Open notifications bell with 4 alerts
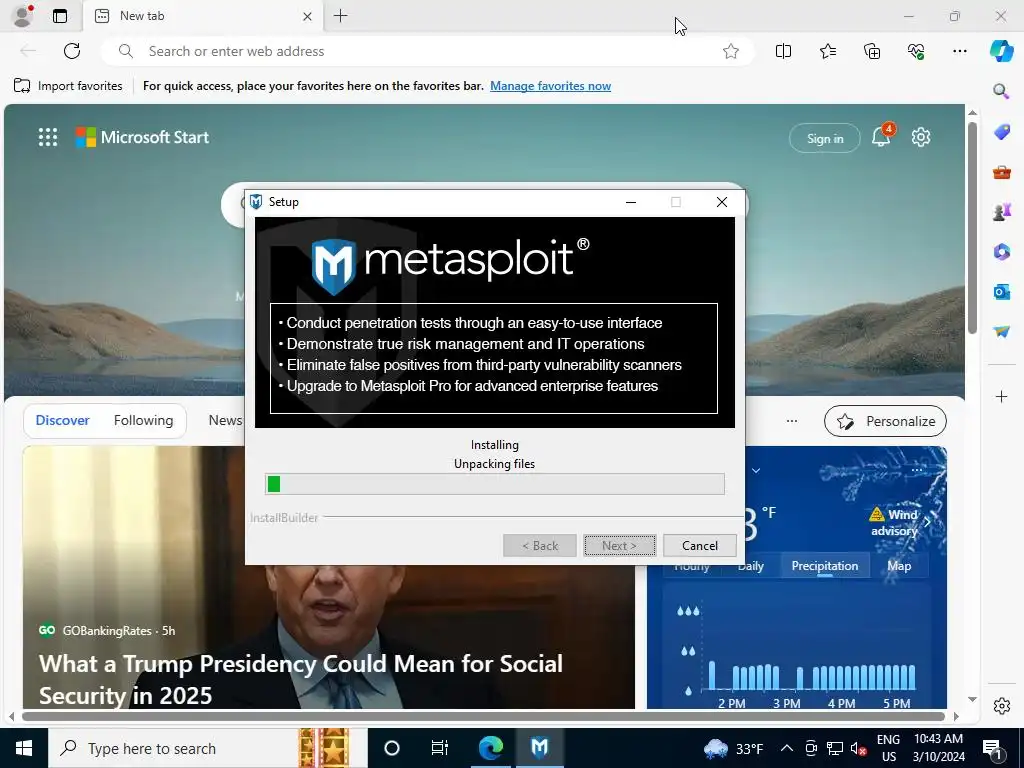This screenshot has width=1024, height=768. pyautogui.click(x=881, y=136)
